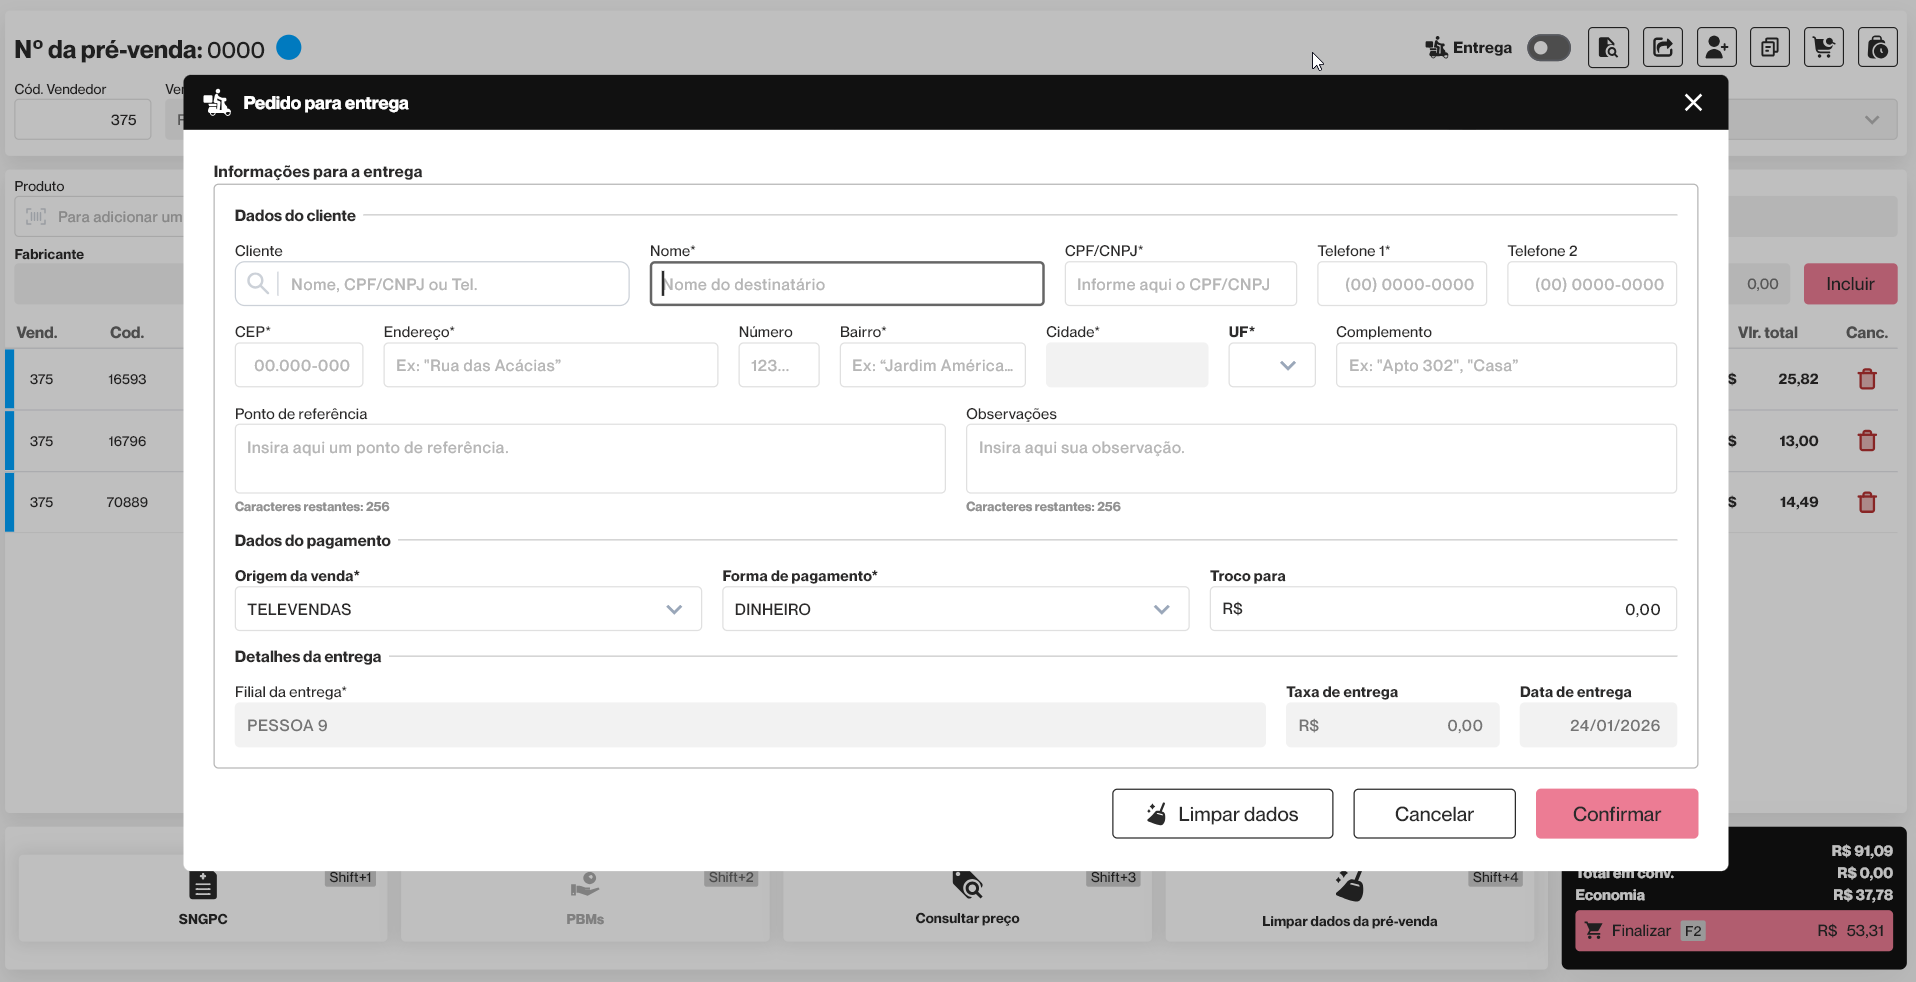Click into the CEP field
This screenshot has width=1916, height=982.
pyautogui.click(x=299, y=366)
